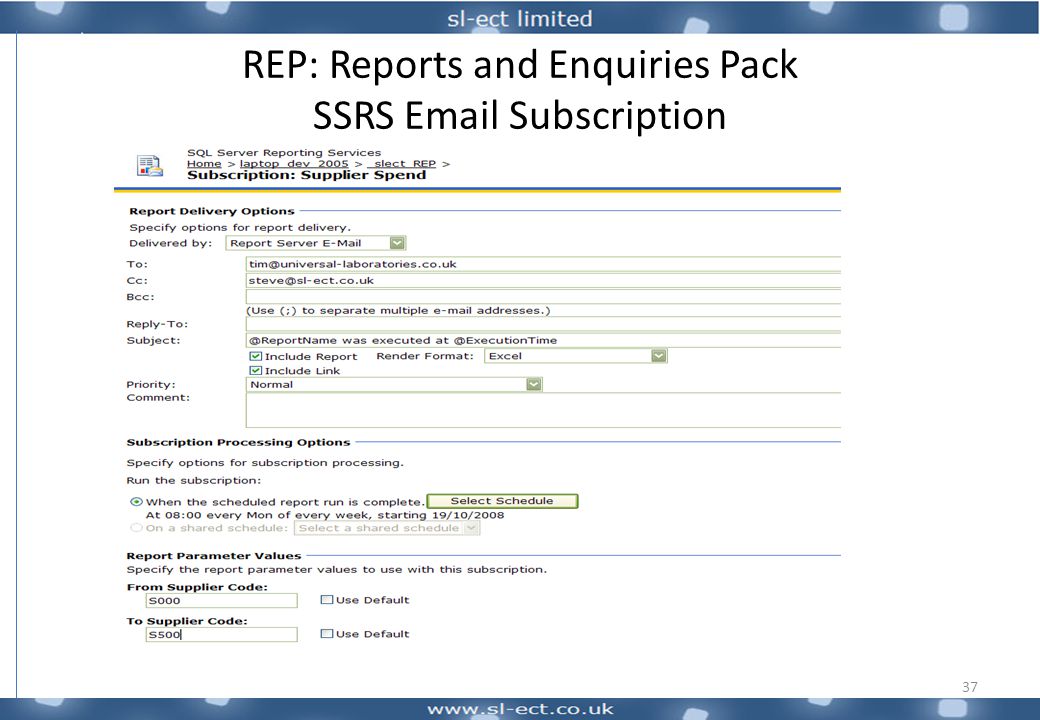Select the scheduled report run radio button
Viewport: 1040px width, 720px height.
136,502
